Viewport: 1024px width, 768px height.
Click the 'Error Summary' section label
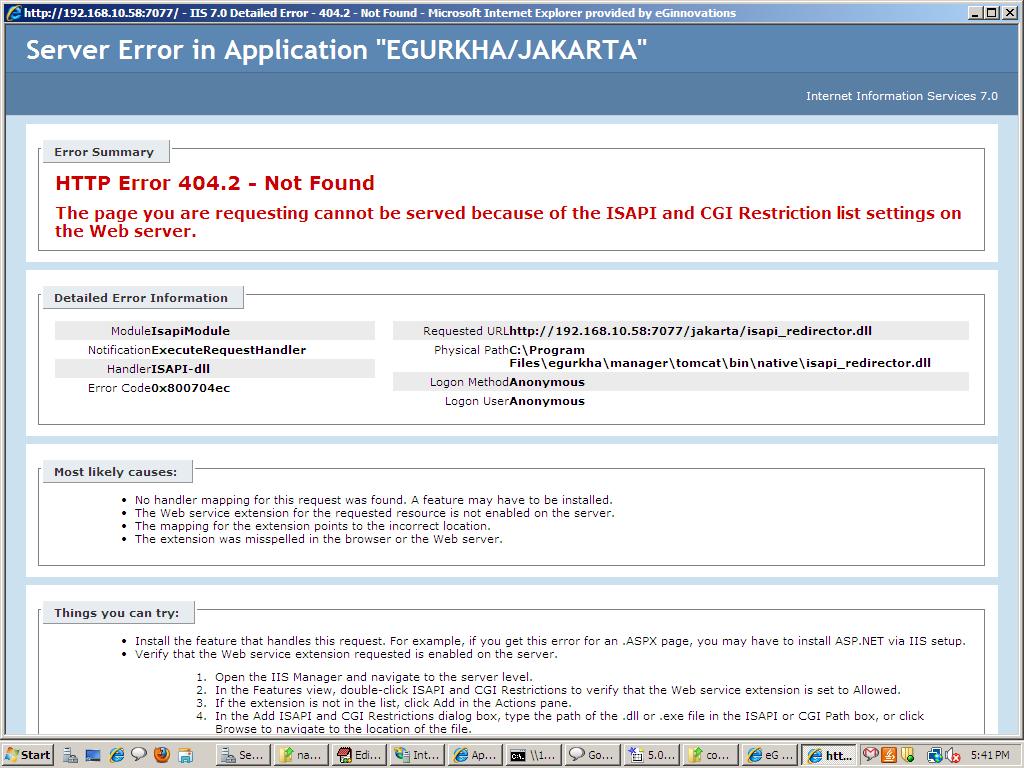(x=104, y=152)
